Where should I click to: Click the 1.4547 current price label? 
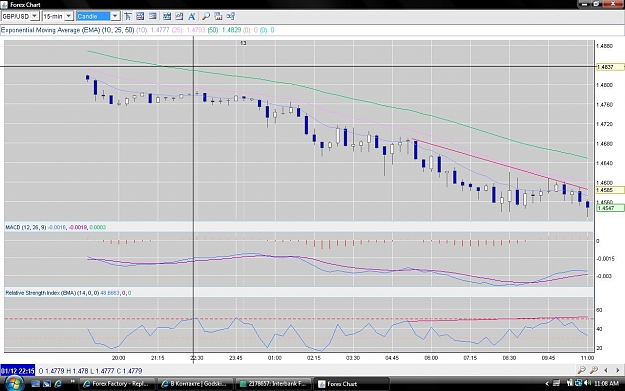(609, 208)
